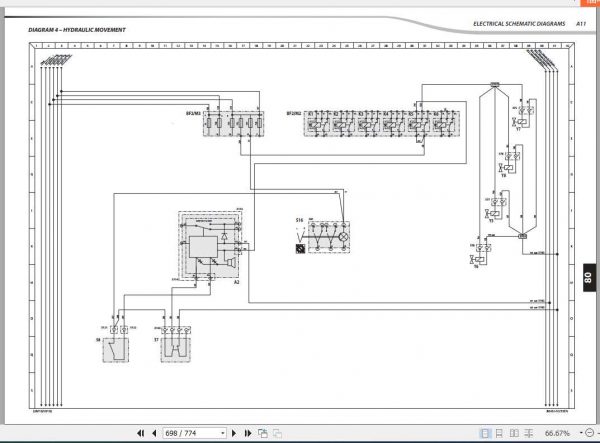
Task: Open the zoom level dropdown arrow
Action: tap(581, 433)
